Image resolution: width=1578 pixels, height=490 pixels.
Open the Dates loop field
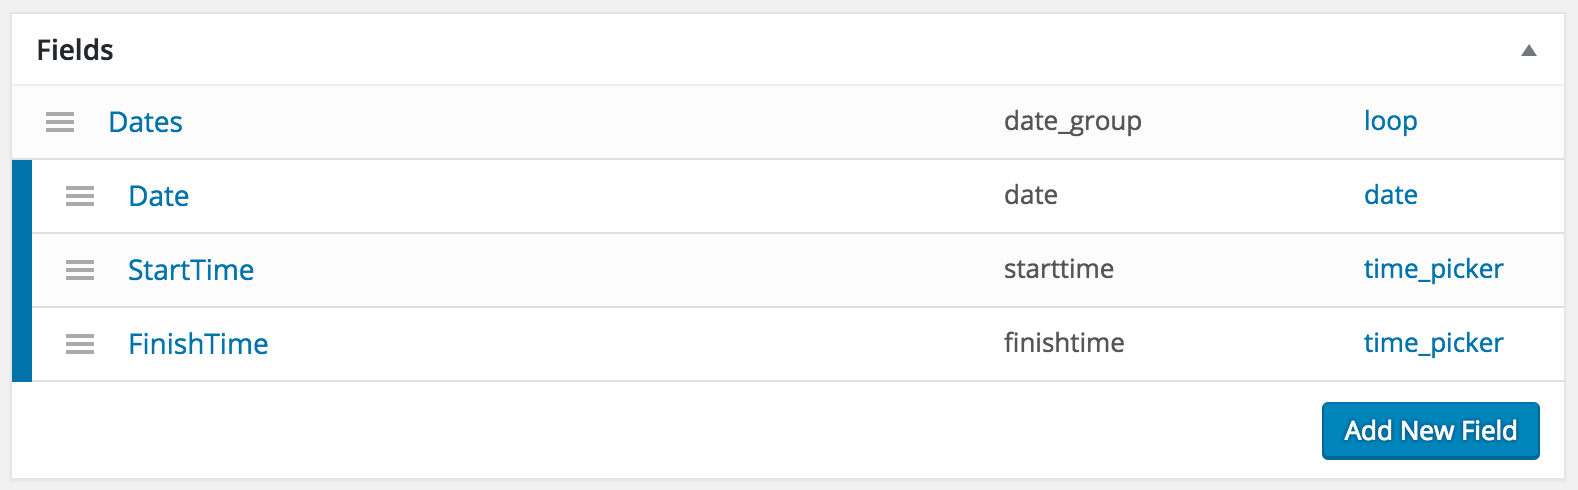(x=145, y=122)
